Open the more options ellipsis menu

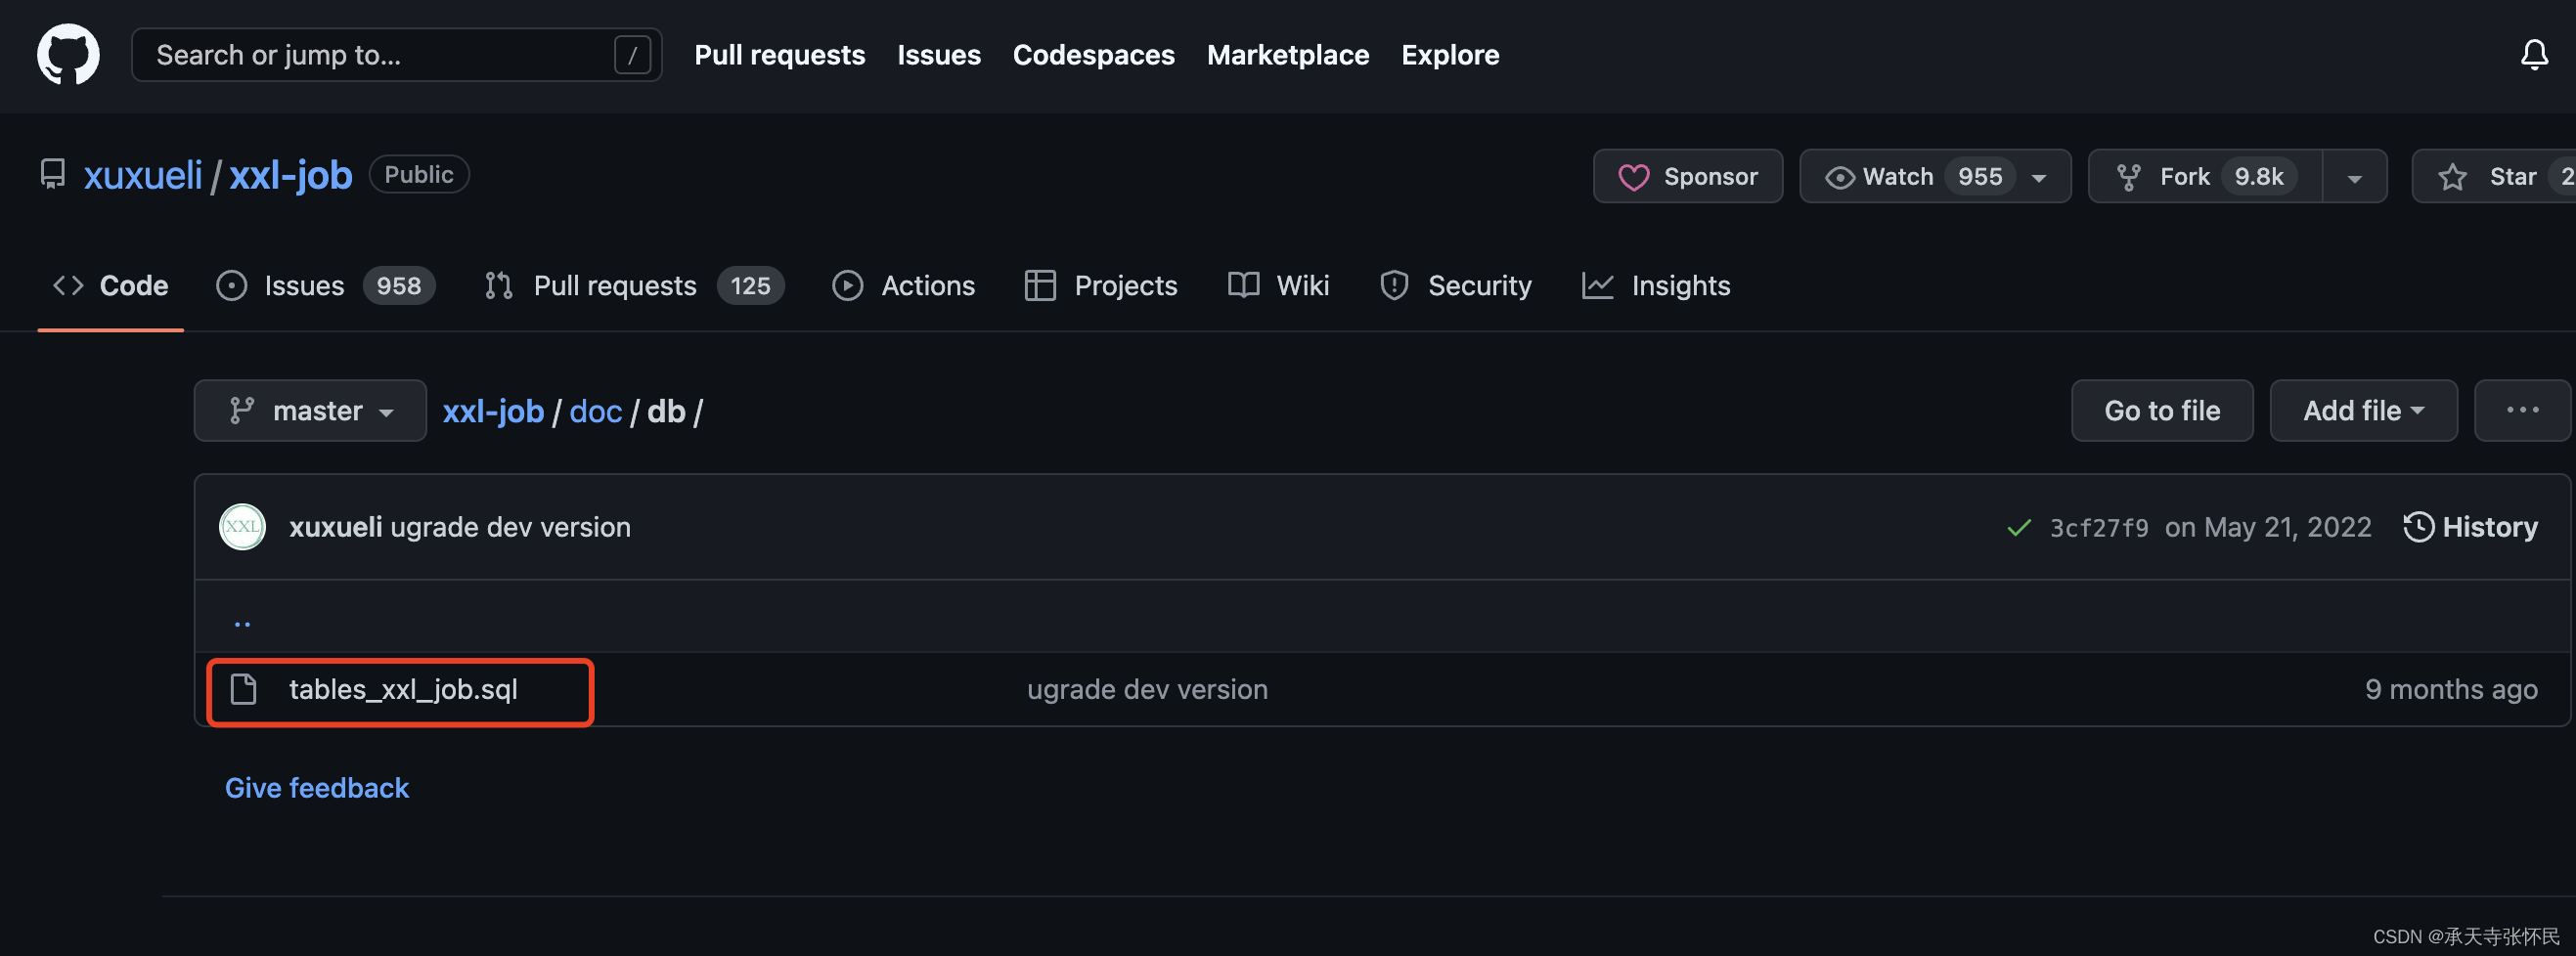coord(2522,411)
